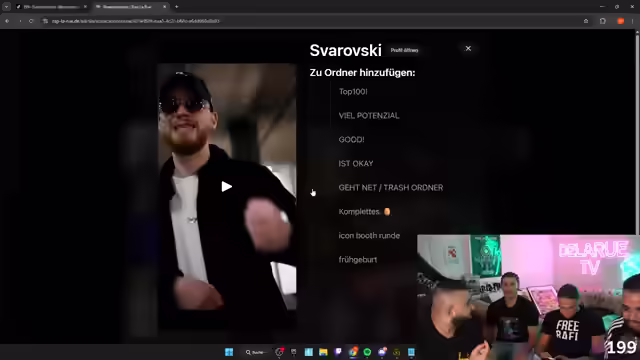The width and height of the screenshot is (640, 360).
Task: Select the GOOD! folder
Action: (351, 140)
